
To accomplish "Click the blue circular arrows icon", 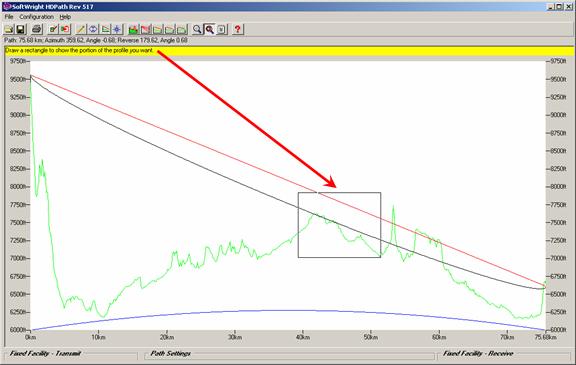I will pos(93,29).
